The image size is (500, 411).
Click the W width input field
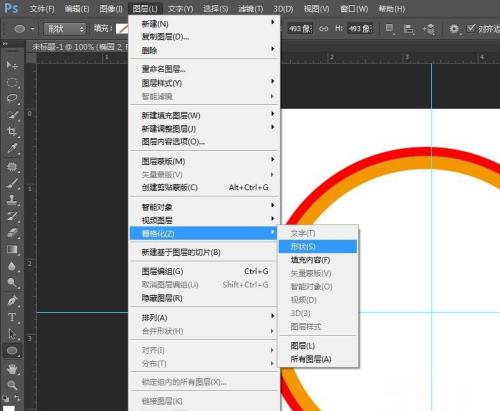(x=300, y=29)
